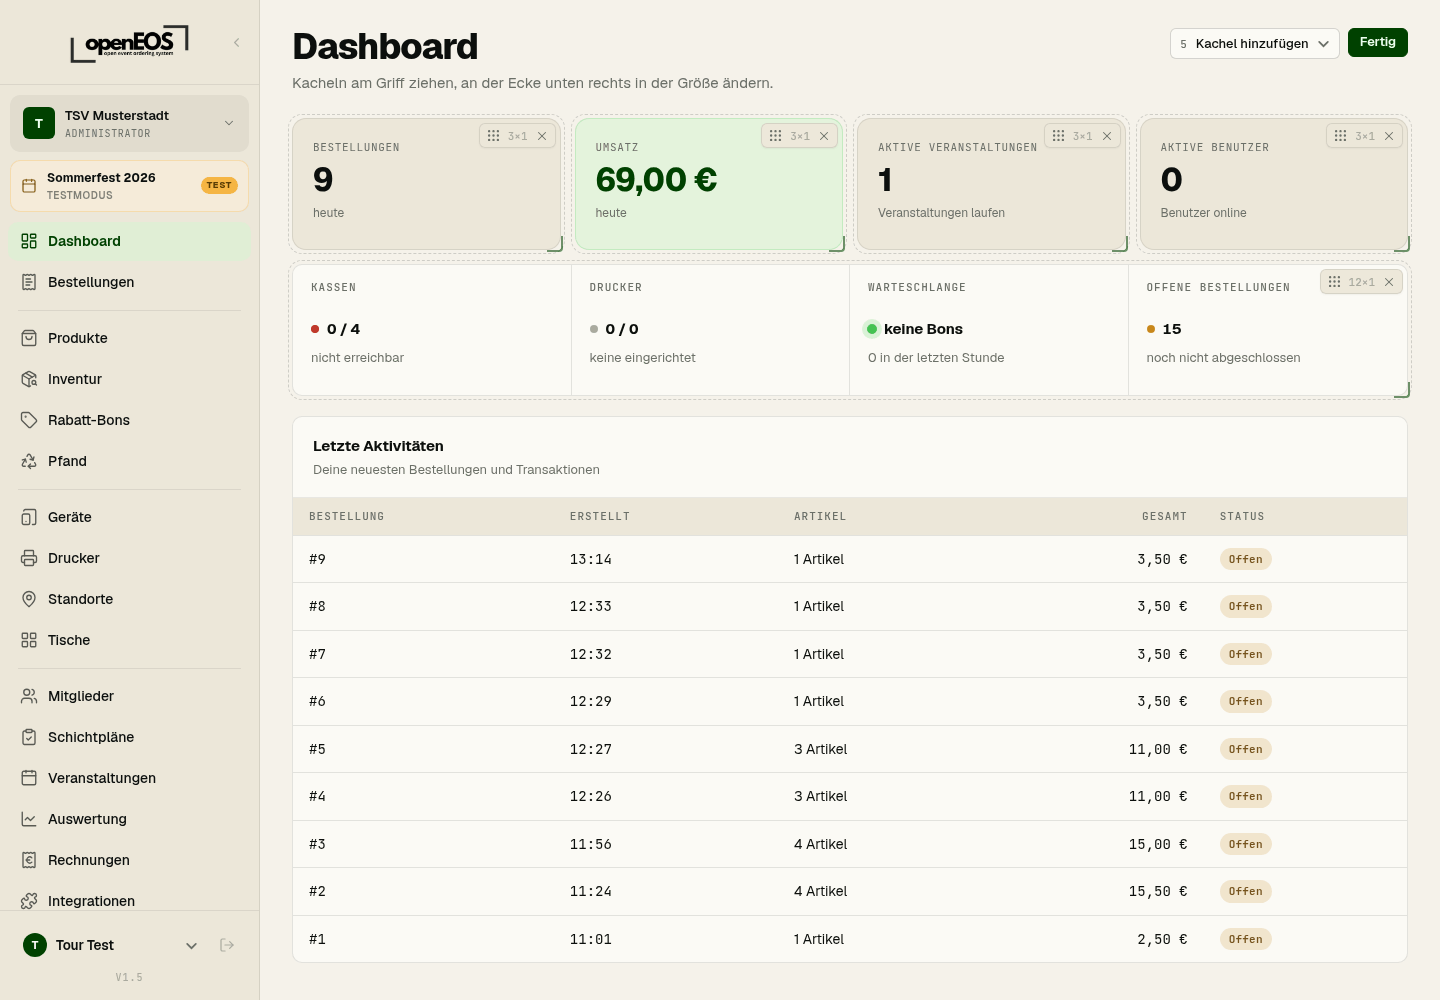This screenshot has height=1000, width=1440.
Task: Expand the Tour Test user menu
Action: click(x=111, y=945)
